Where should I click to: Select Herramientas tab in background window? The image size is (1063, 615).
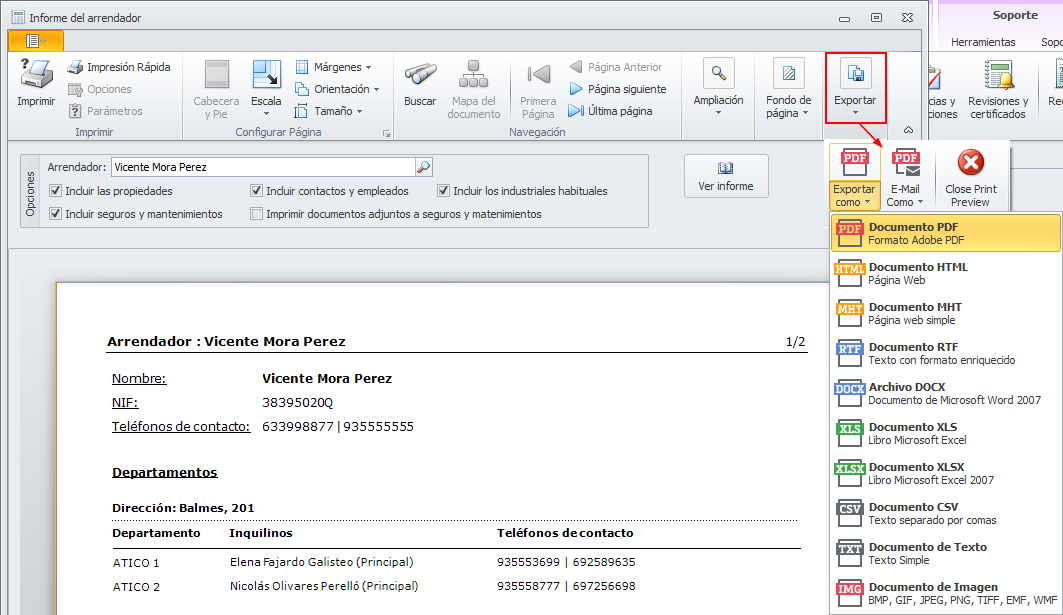coord(983,42)
